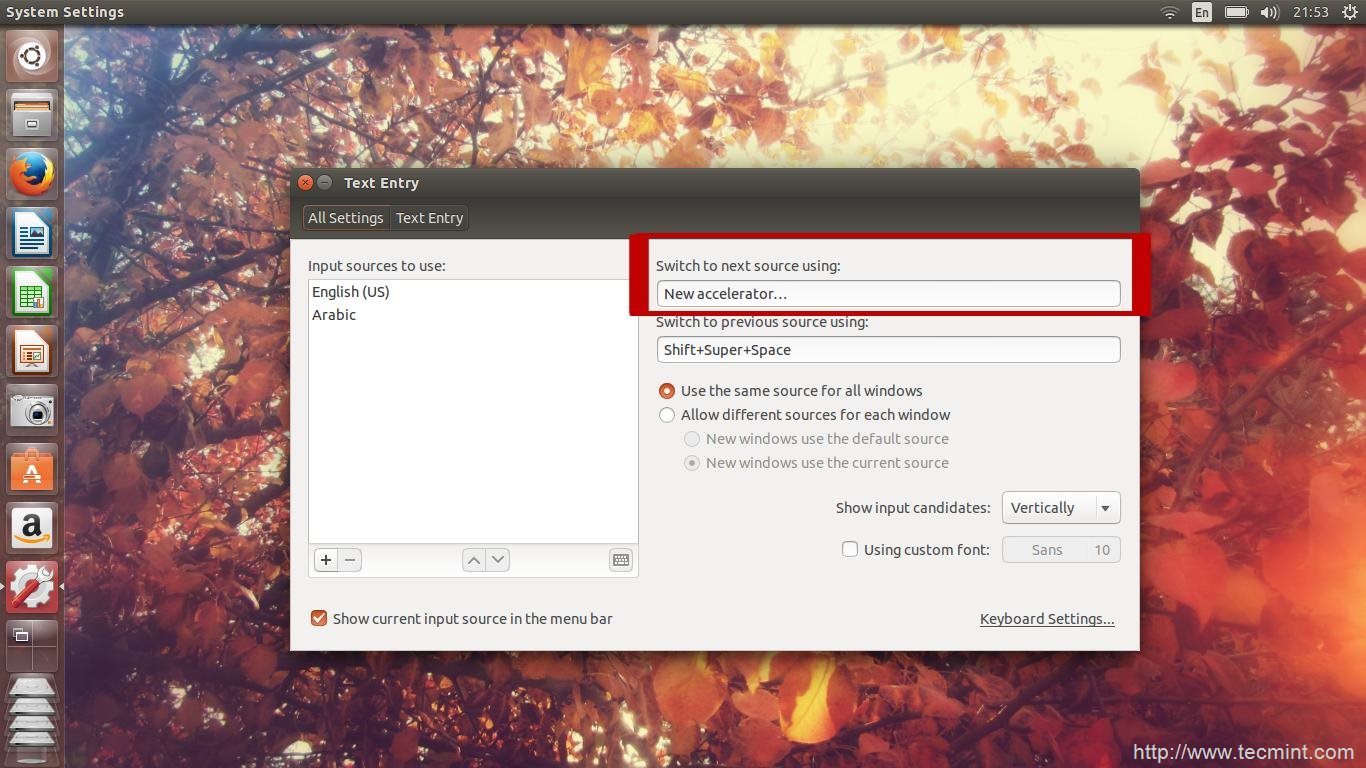The width and height of the screenshot is (1366, 768).
Task: Toggle Show current input source in menu bar
Action: click(x=319, y=619)
